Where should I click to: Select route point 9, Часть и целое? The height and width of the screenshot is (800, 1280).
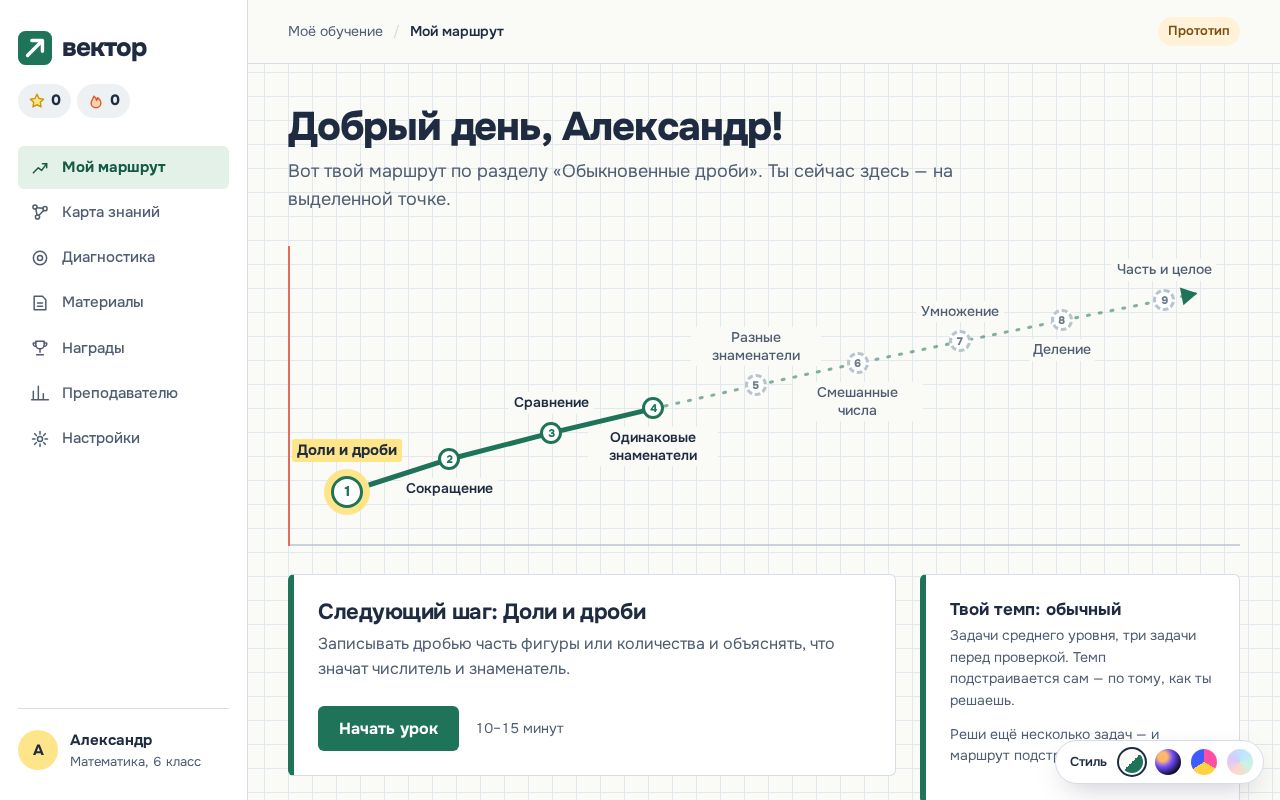1164,300
